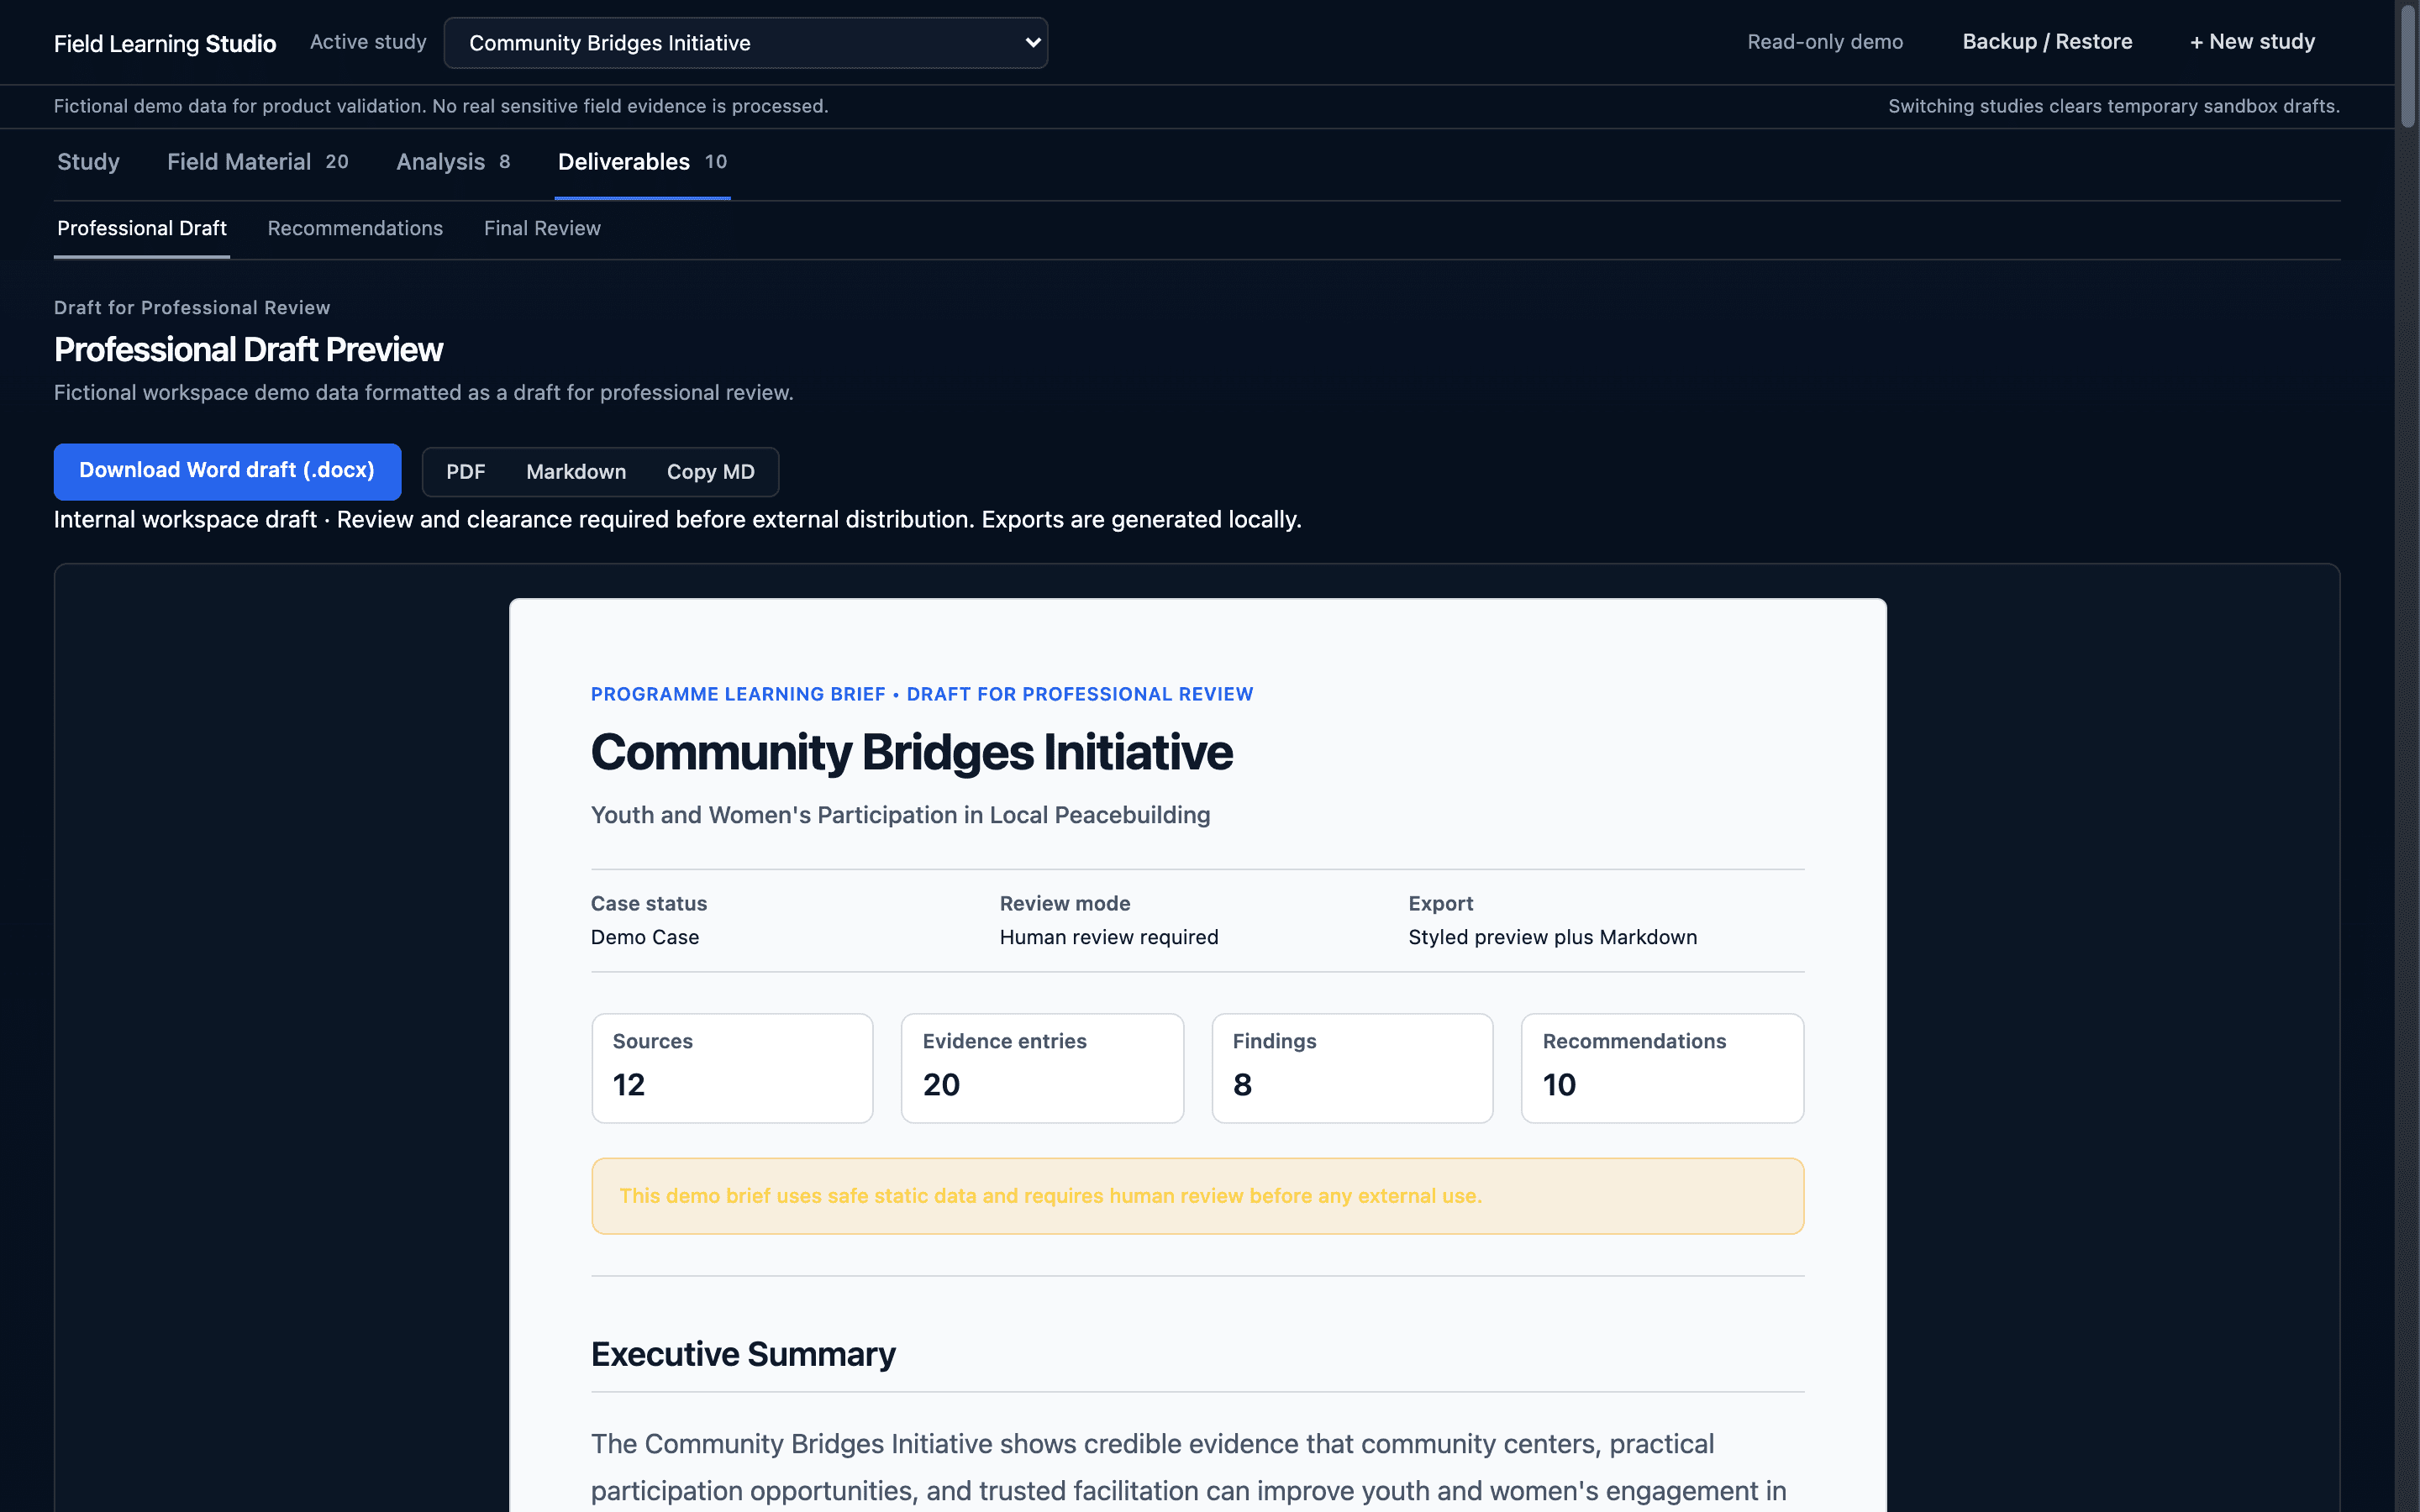The width and height of the screenshot is (2420, 1512).
Task: Click the Professional Draft Preview heading
Action: coord(248,350)
